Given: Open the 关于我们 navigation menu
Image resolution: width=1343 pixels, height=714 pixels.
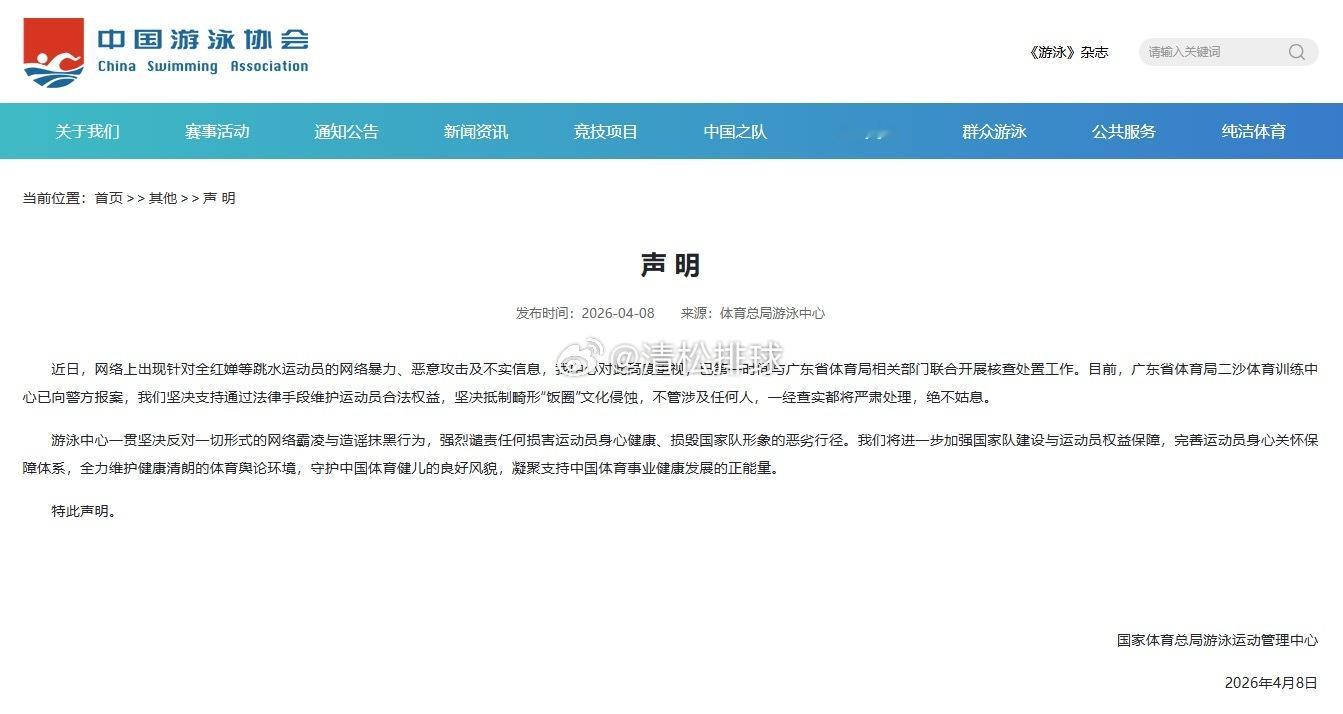Looking at the screenshot, I should point(88,131).
